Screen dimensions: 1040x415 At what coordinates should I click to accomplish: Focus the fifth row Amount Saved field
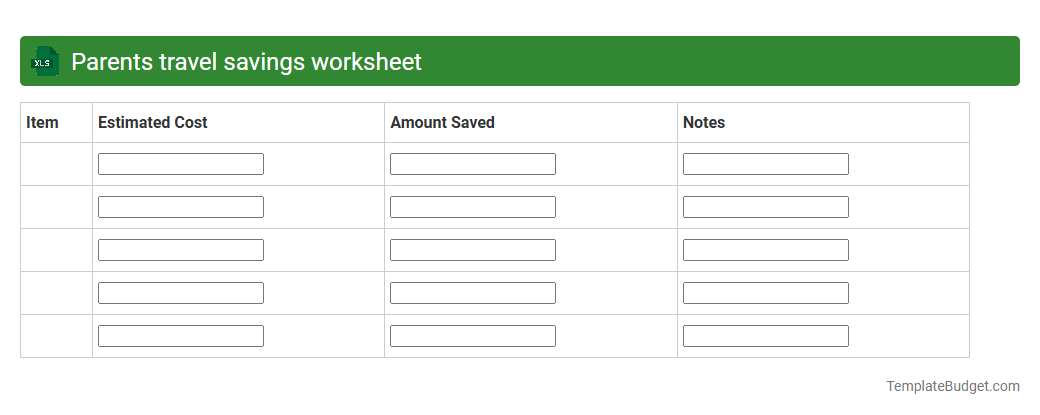point(473,336)
